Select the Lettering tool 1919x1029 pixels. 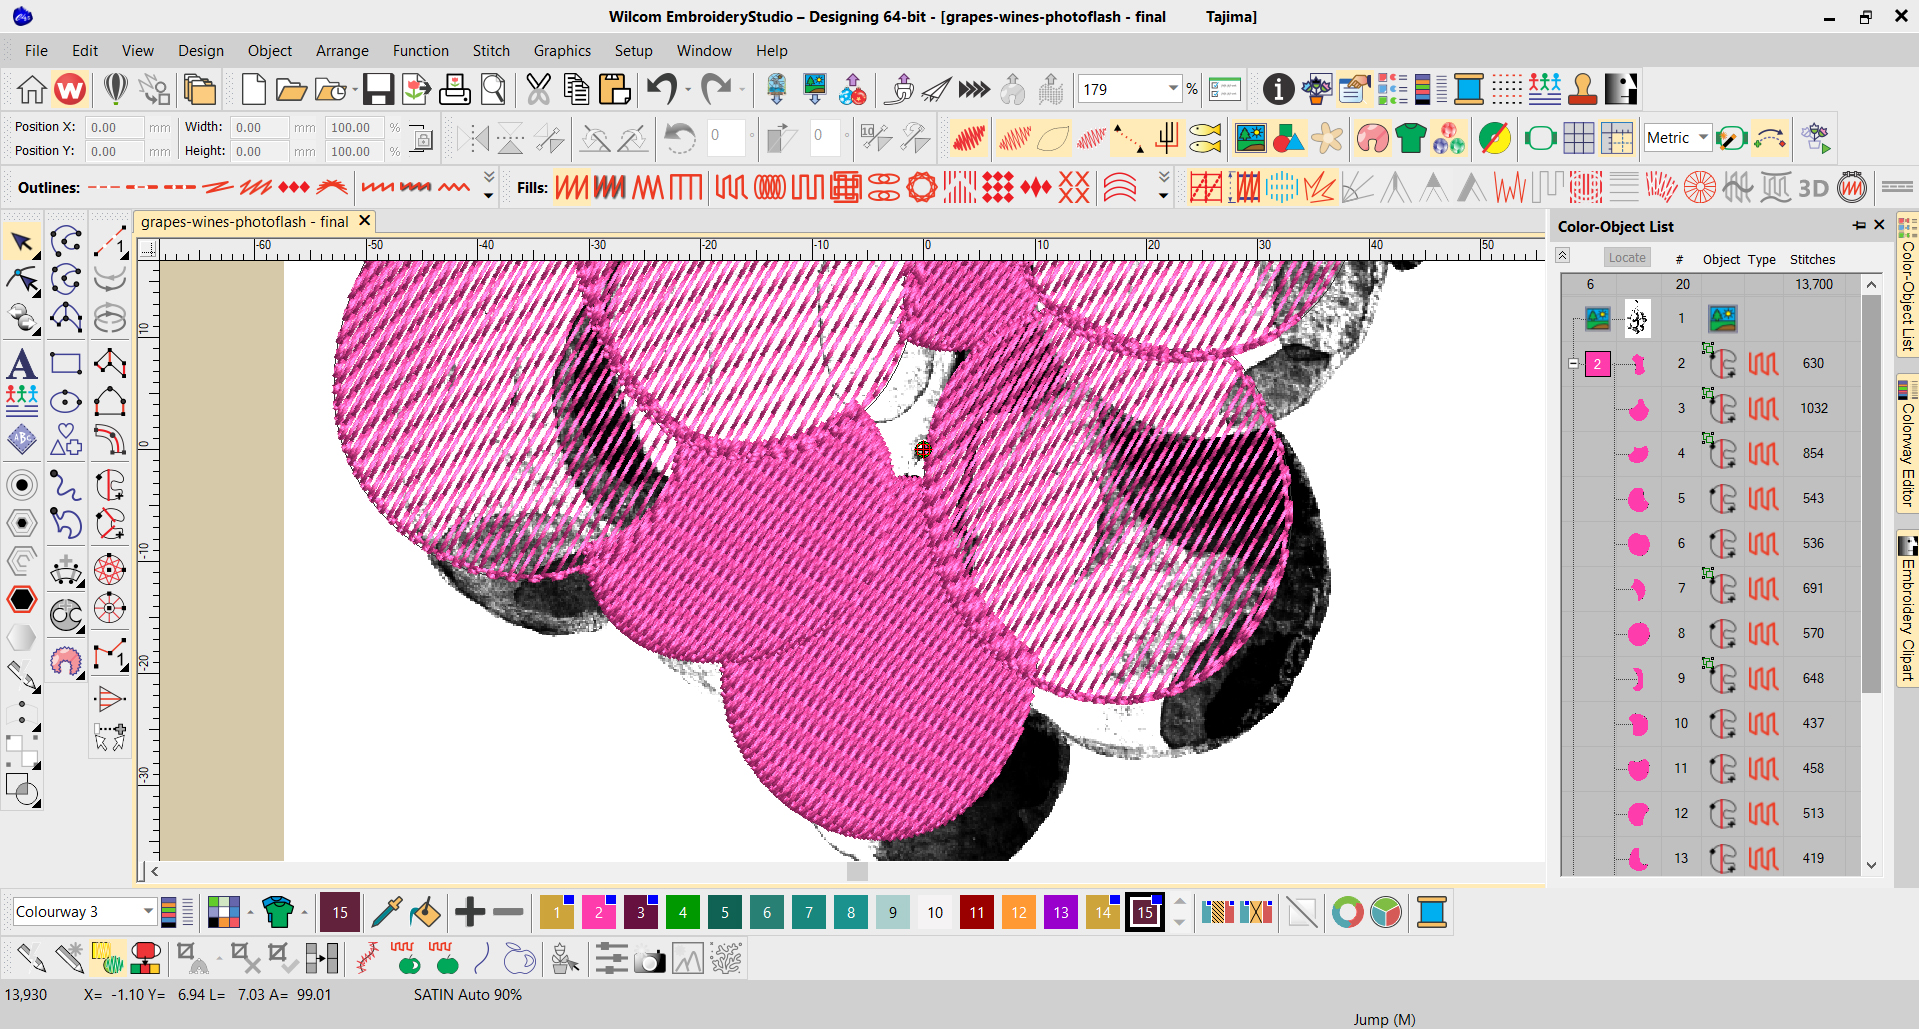click(x=22, y=364)
